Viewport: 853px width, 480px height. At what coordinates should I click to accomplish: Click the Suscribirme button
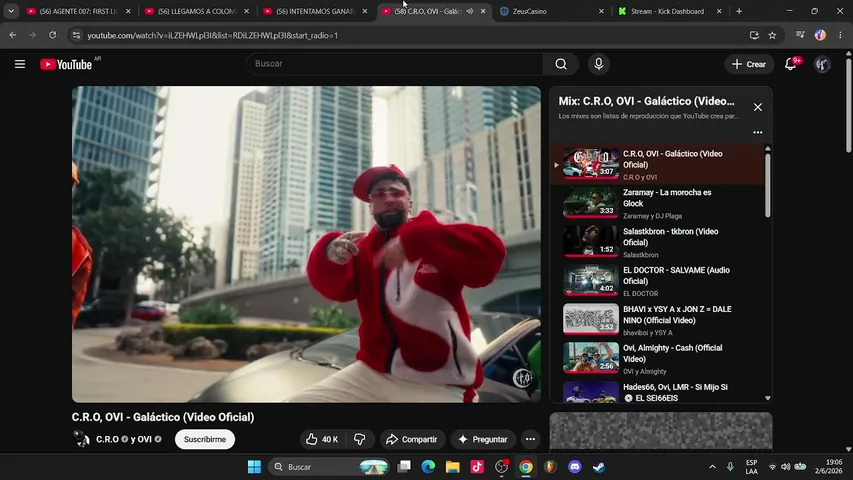coord(205,439)
